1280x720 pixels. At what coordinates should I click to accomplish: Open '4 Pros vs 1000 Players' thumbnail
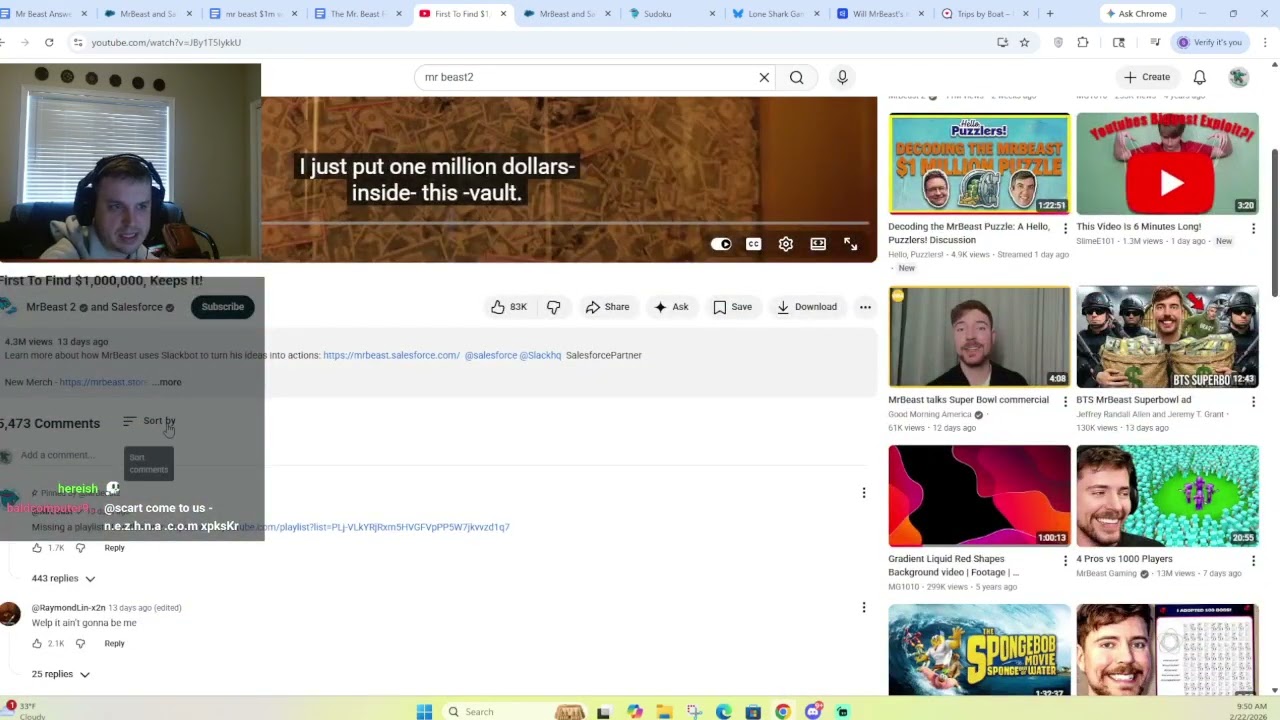[1167, 496]
